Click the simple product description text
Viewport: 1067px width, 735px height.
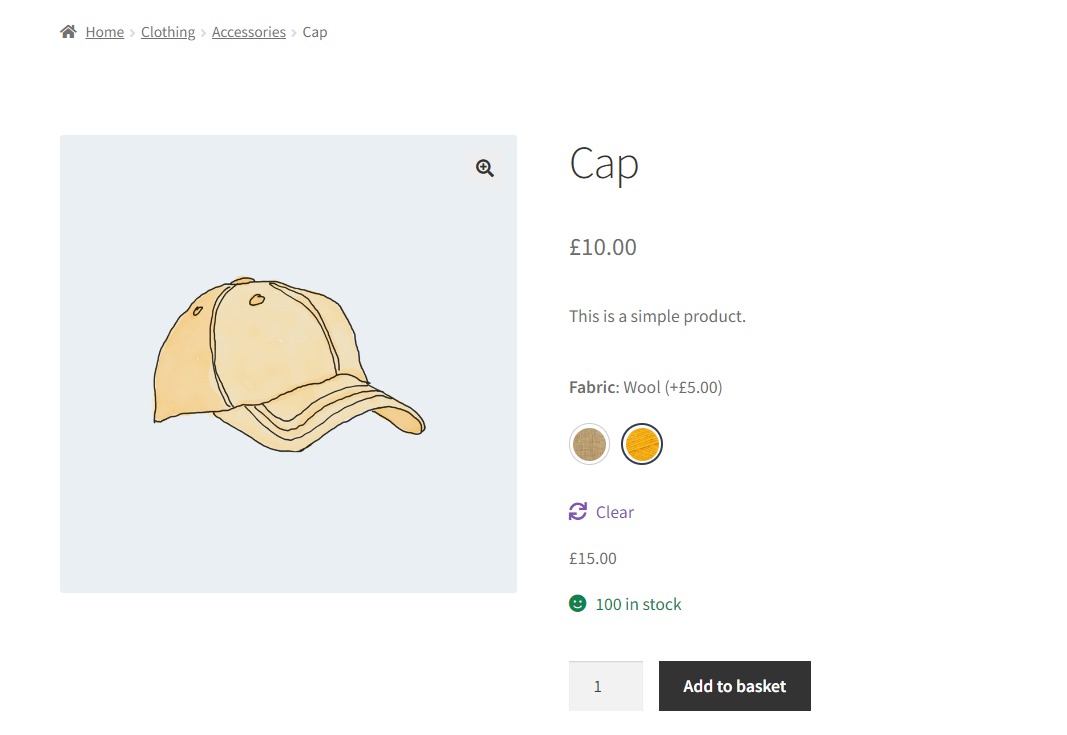pos(657,316)
